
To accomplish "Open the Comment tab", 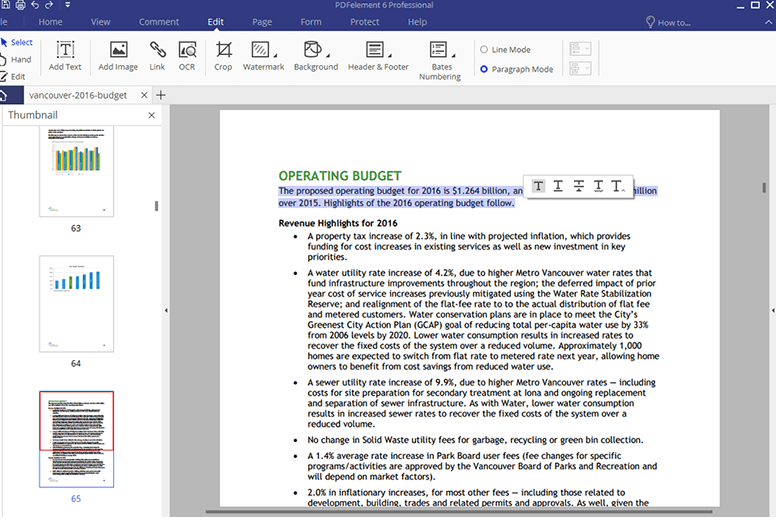I will pyautogui.click(x=159, y=22).
